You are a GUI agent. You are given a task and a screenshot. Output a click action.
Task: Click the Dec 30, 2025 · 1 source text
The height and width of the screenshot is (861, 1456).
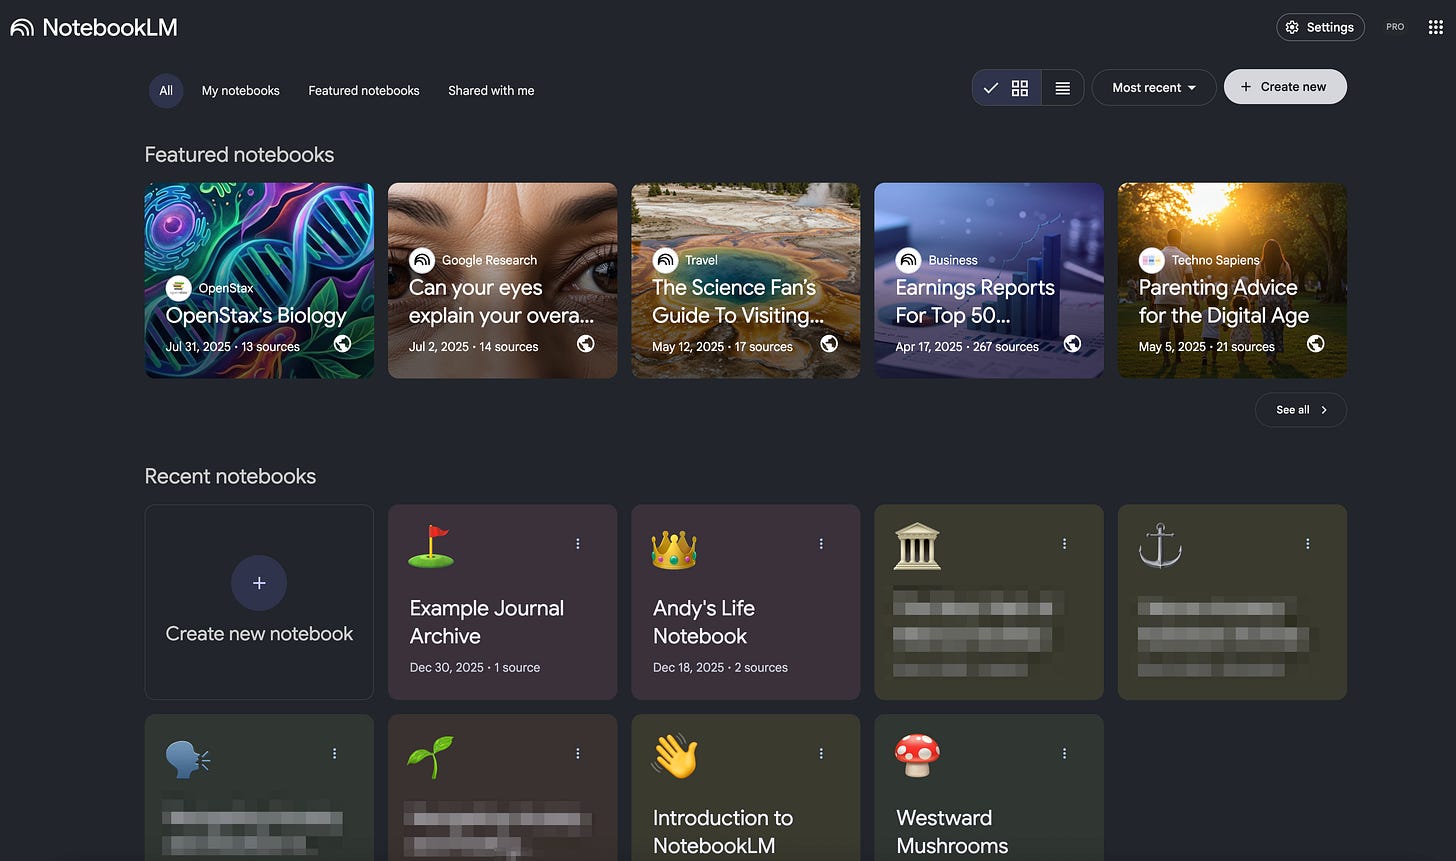(x=475, y=668)
